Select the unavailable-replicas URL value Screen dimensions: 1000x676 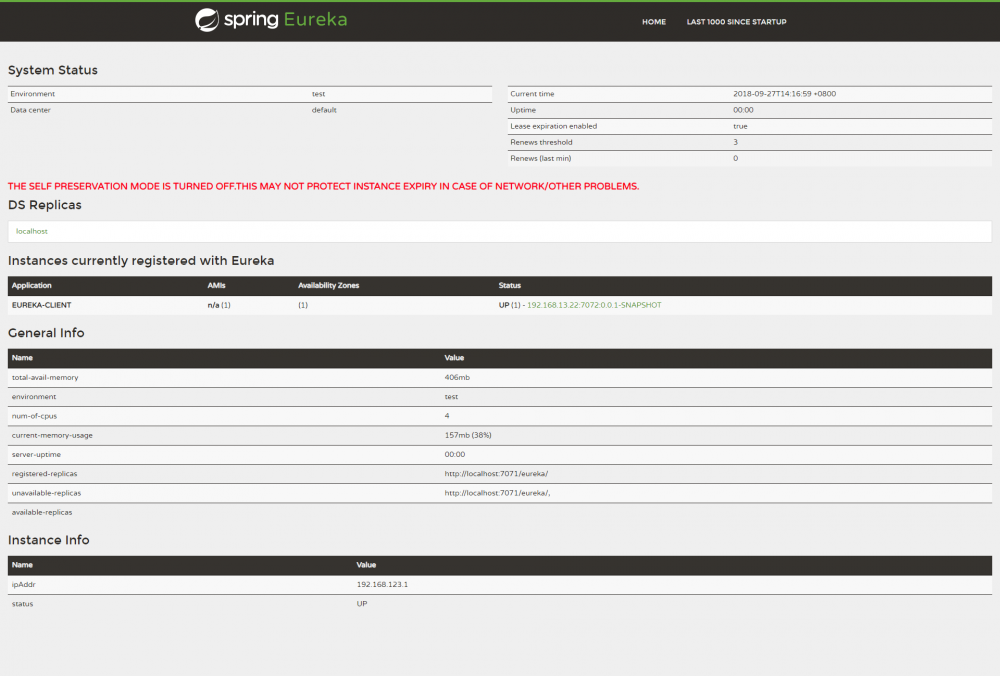coord(497,493)
